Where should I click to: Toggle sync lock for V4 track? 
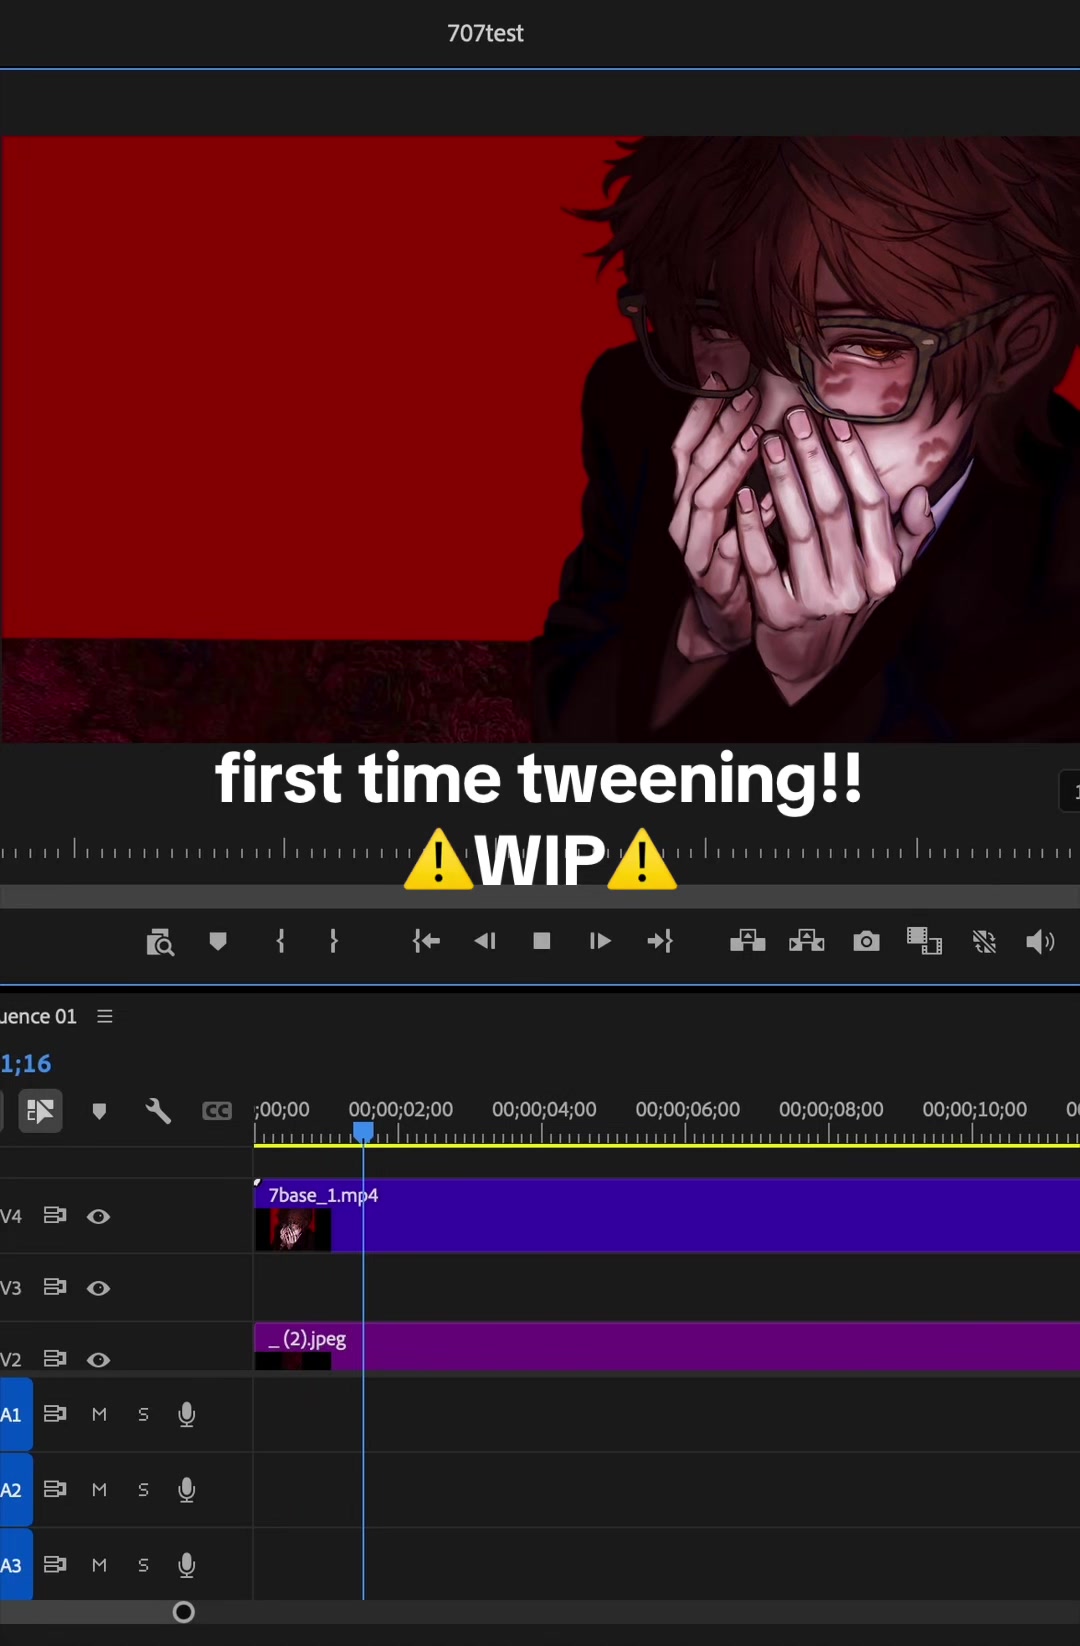click(55, 1215)
